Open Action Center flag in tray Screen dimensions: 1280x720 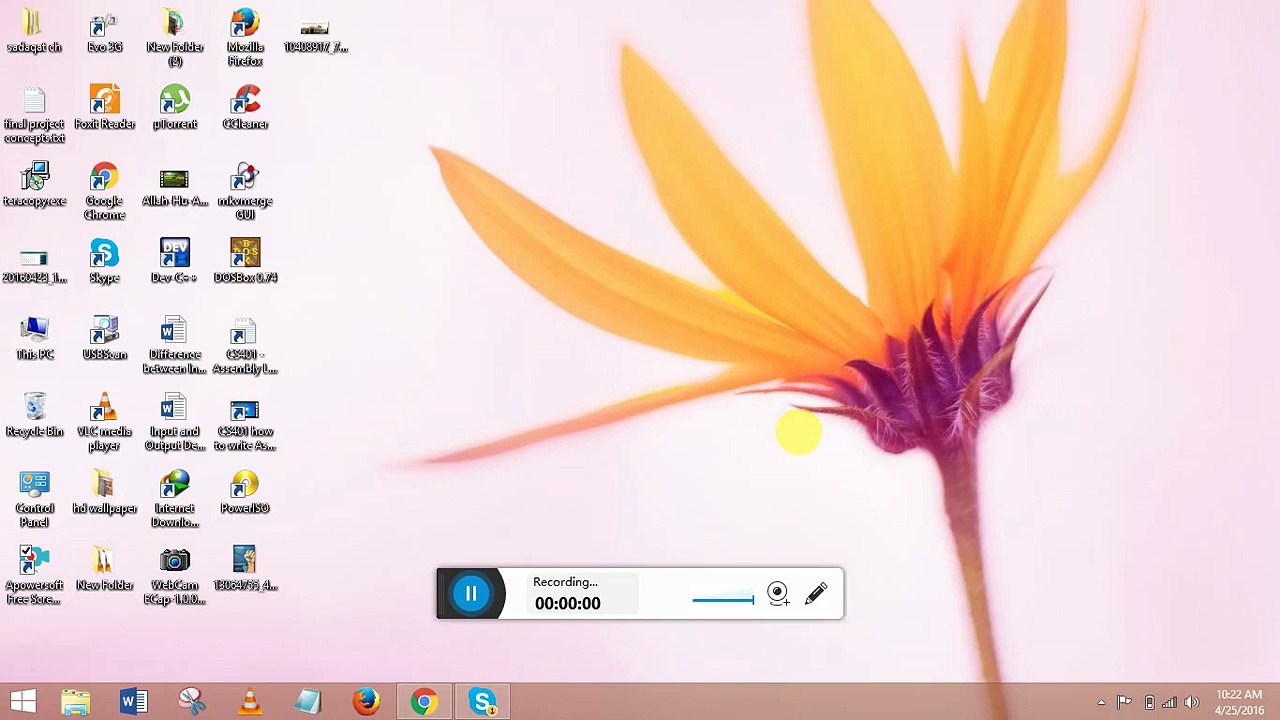[x=1124, y=703]
